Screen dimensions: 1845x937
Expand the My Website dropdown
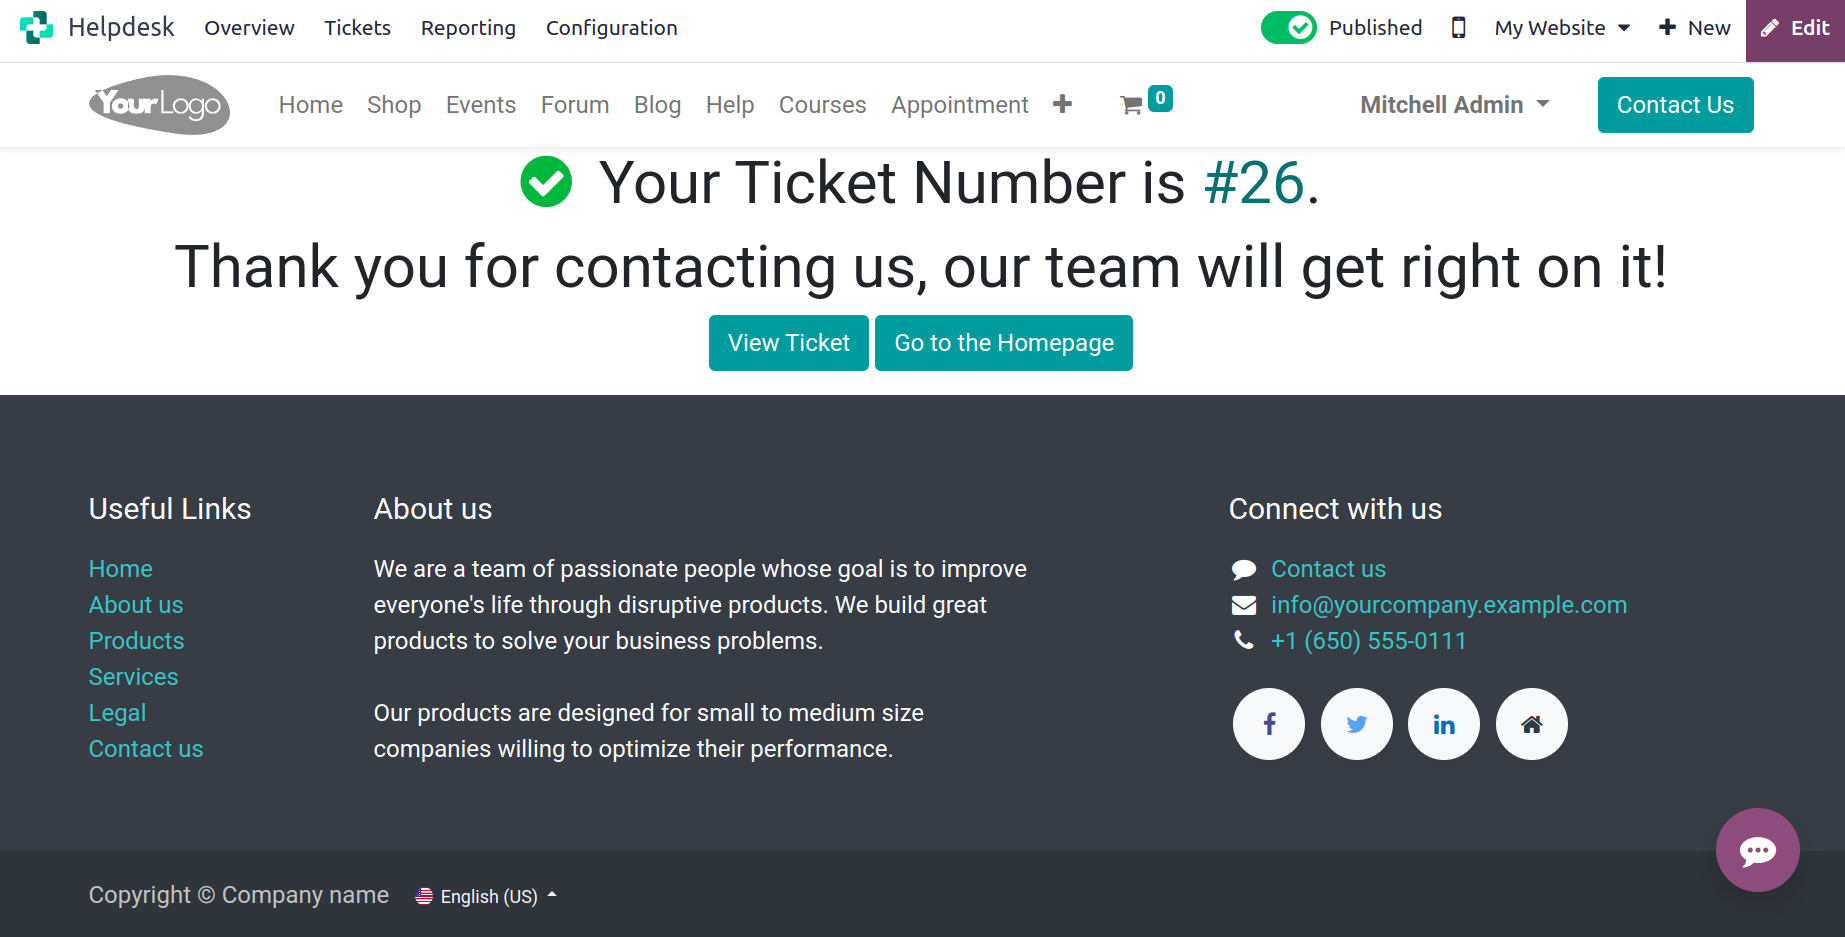tap(1562, 28)
